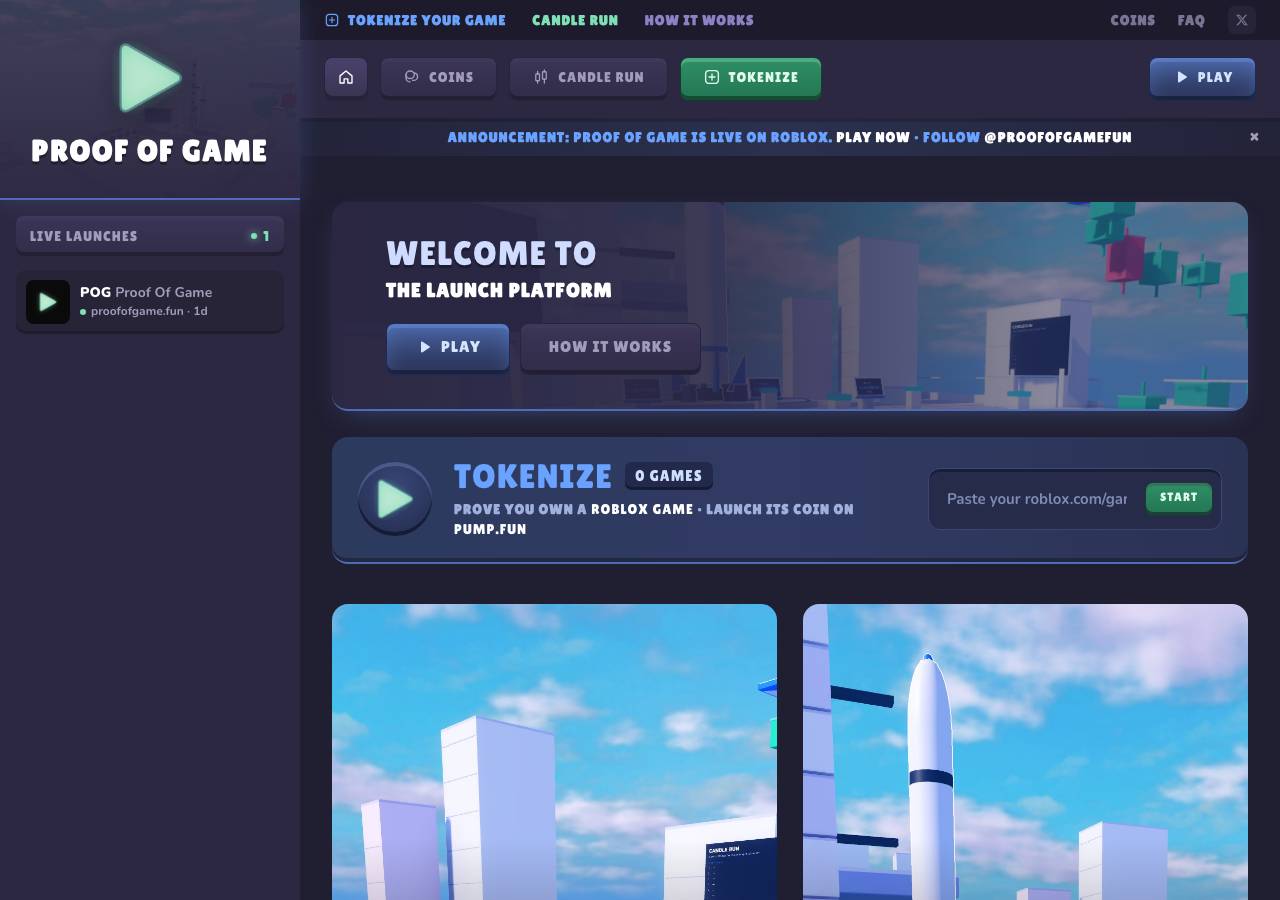Open How It Works in top navigation

point(699,20)
